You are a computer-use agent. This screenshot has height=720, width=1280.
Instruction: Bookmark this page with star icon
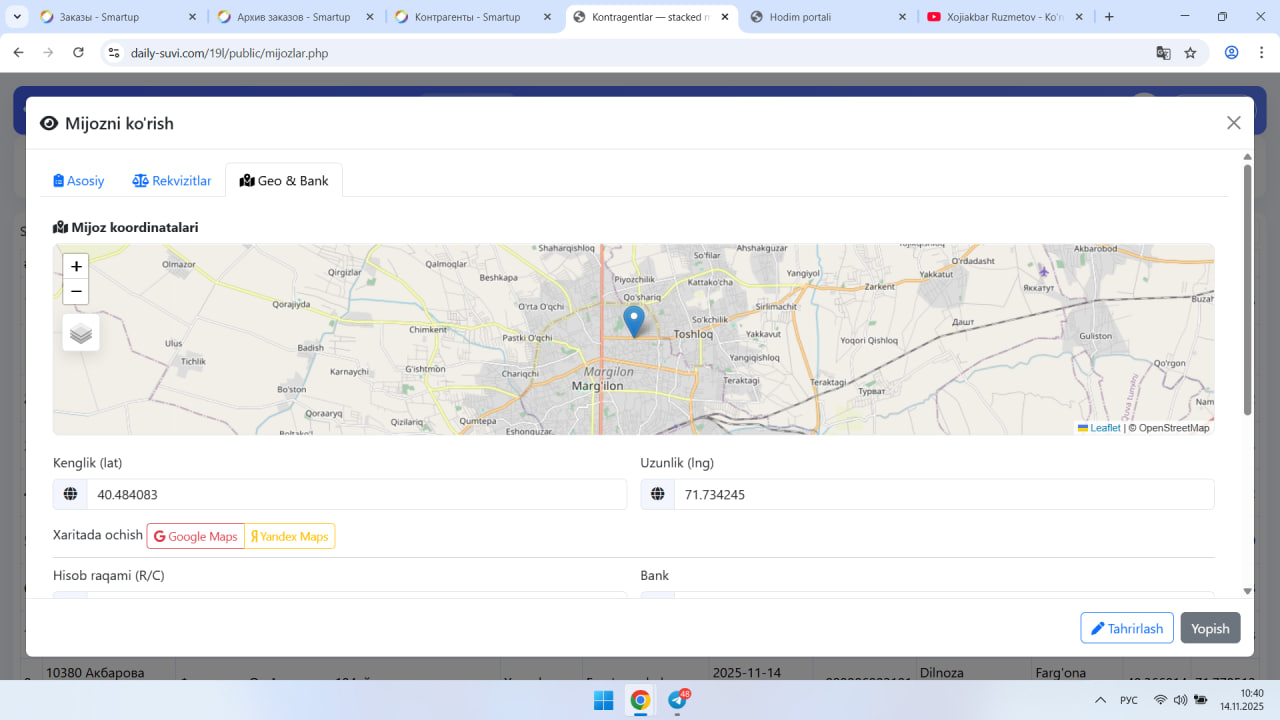(1190, 53)
